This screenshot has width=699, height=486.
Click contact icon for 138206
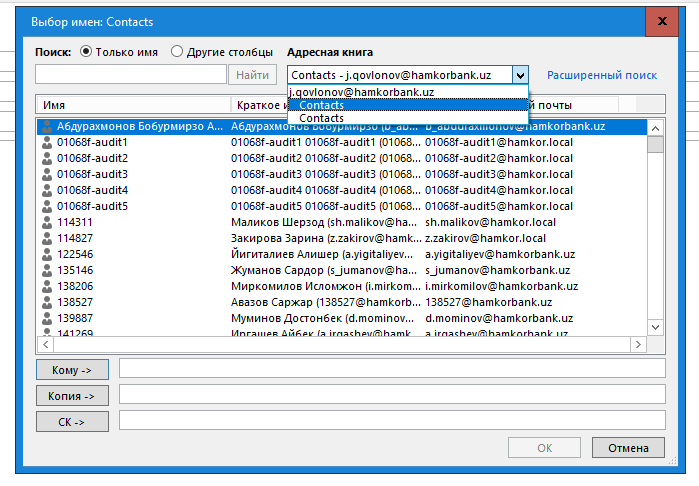47,286
